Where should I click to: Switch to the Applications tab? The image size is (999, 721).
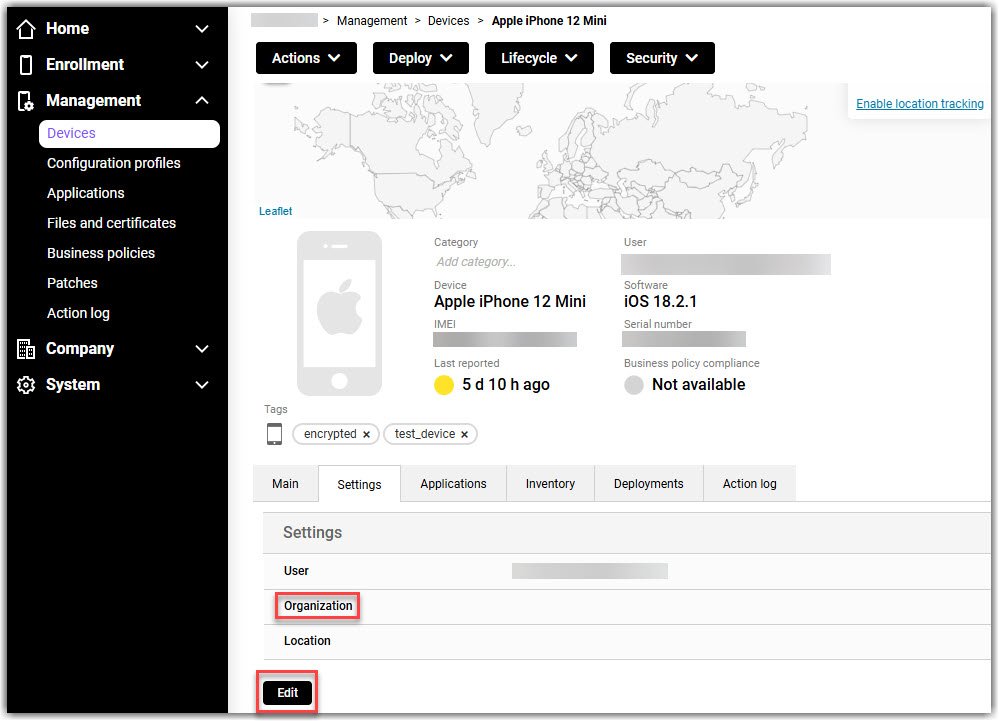coord(453,484)
